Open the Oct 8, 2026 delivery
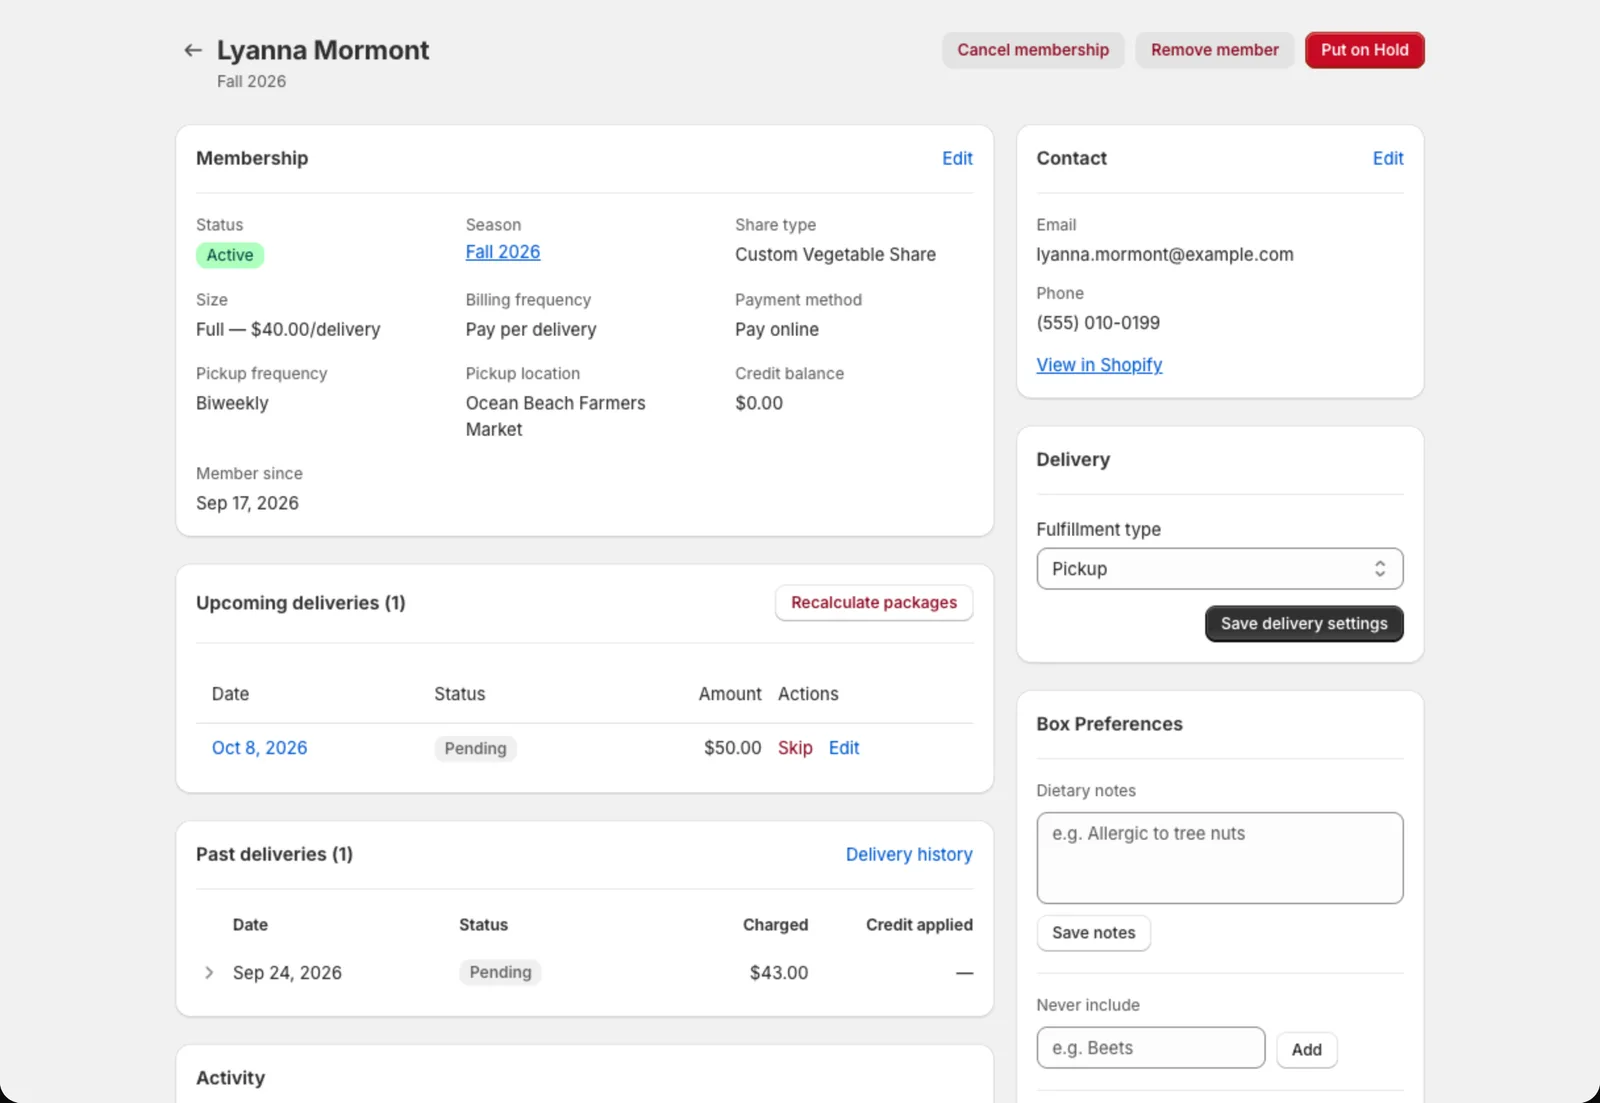Viewport: 1600px width, 1103px height. 259,748
